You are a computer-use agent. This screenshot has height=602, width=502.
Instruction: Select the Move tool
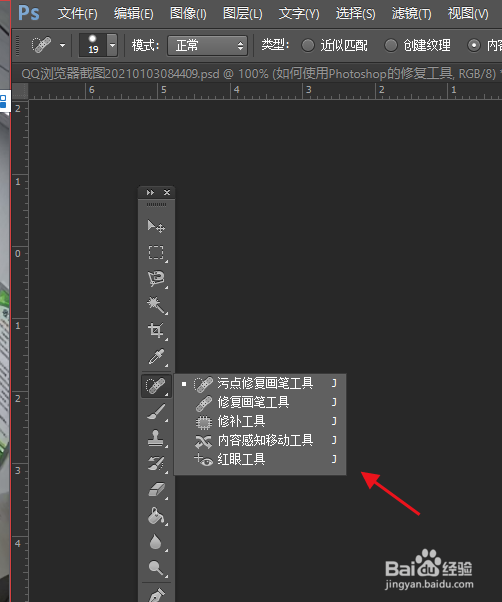(156, 227)
